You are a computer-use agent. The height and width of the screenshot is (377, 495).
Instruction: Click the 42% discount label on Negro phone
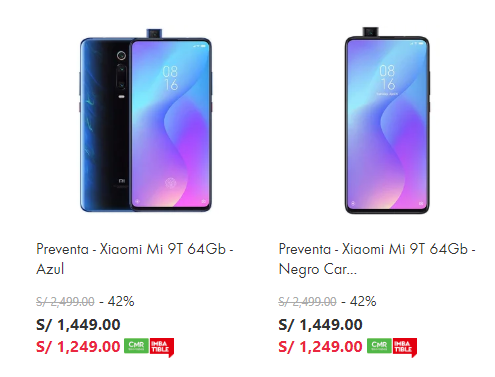(363, 301)
